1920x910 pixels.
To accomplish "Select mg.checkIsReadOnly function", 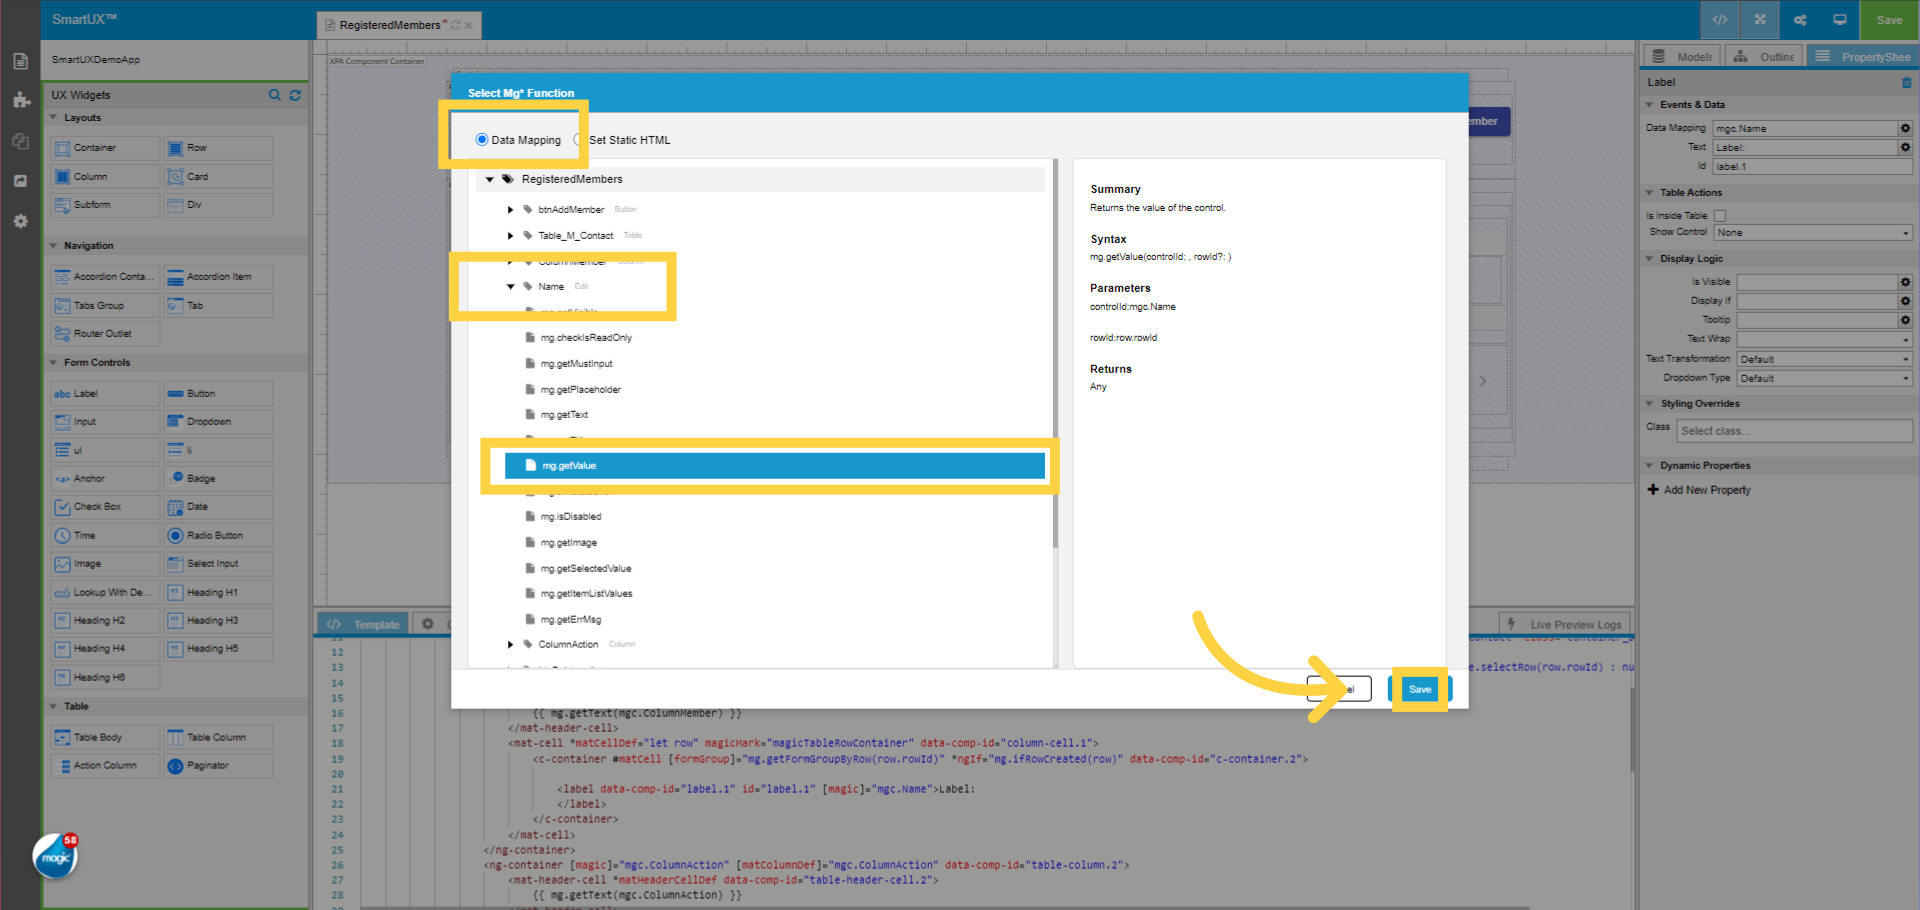I will [586, 338].
